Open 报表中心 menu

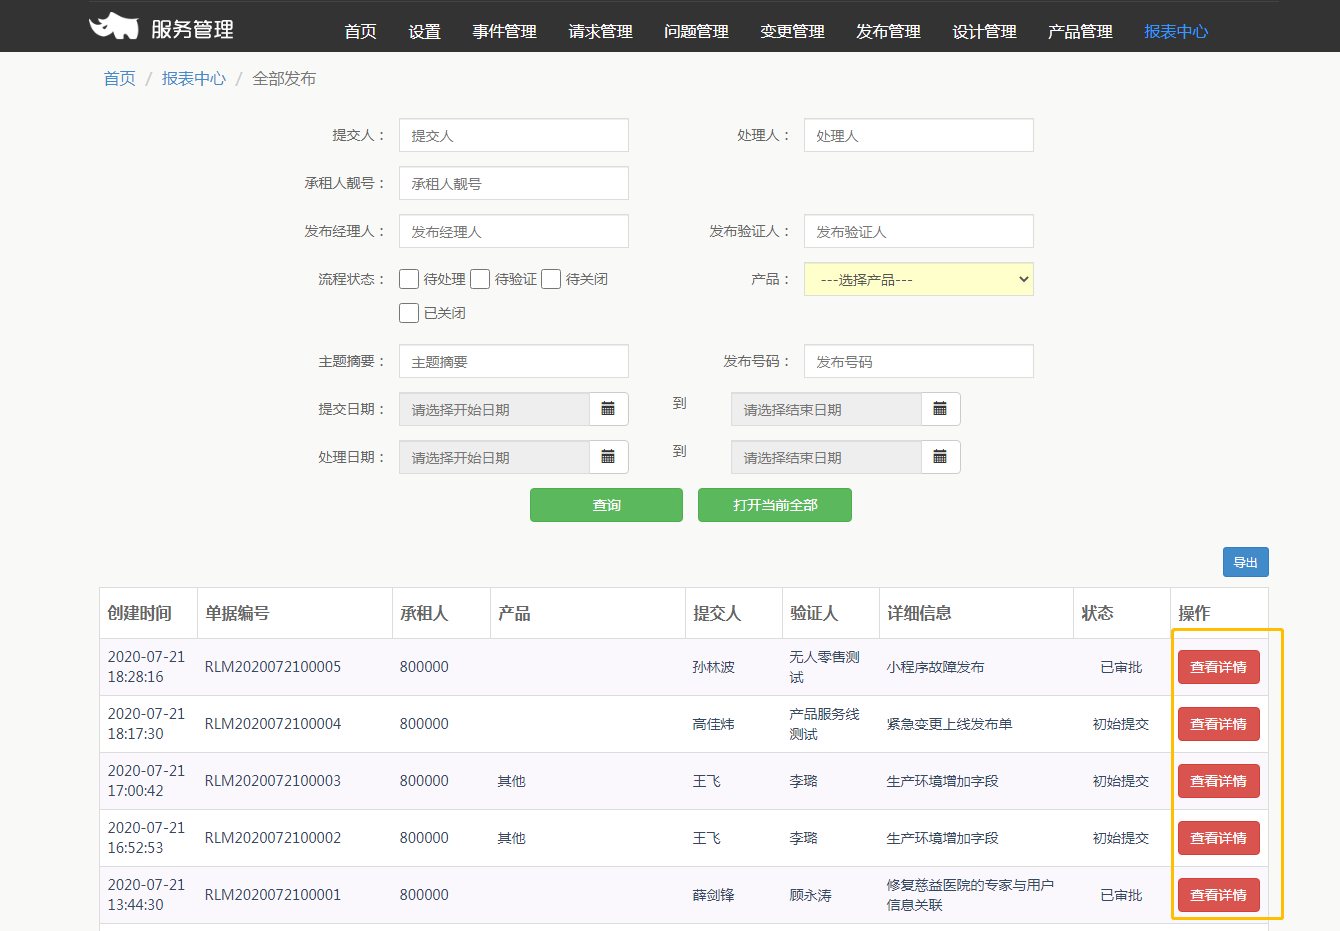pyautogui.click(x=1176, y=31)
